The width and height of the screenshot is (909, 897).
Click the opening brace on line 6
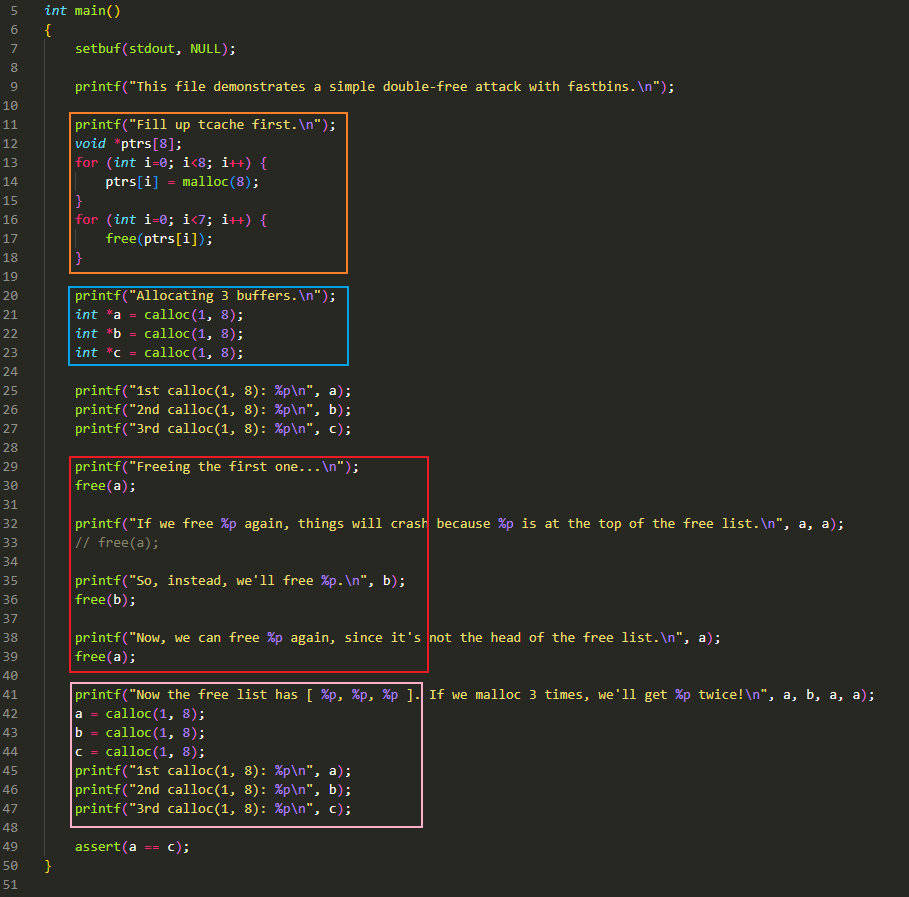(x=48, y=30)
